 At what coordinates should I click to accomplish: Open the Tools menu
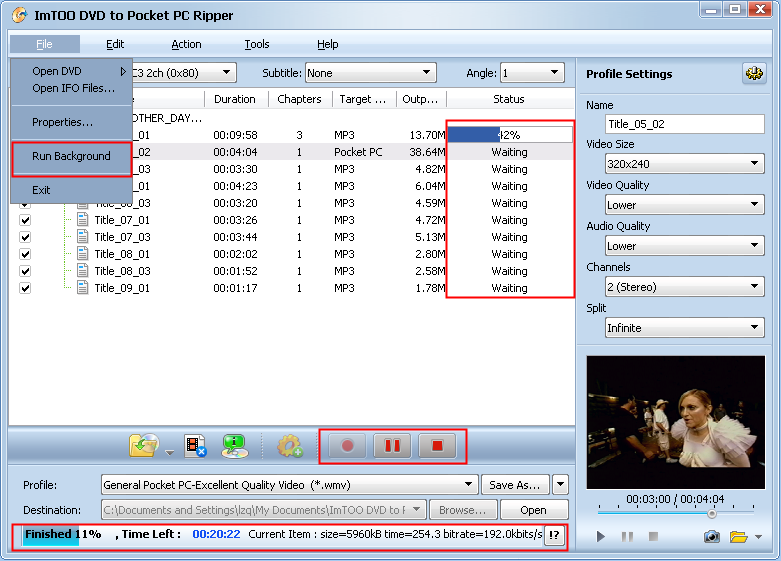point(257,44)
